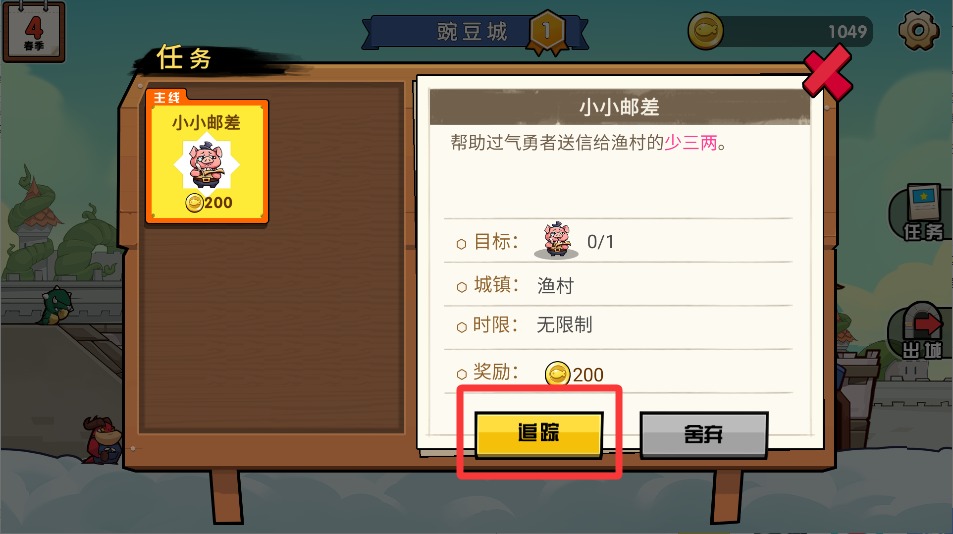Click the 任务 board title
The image size is (953, 534).
pyautogui.click(x=184, y=58)
